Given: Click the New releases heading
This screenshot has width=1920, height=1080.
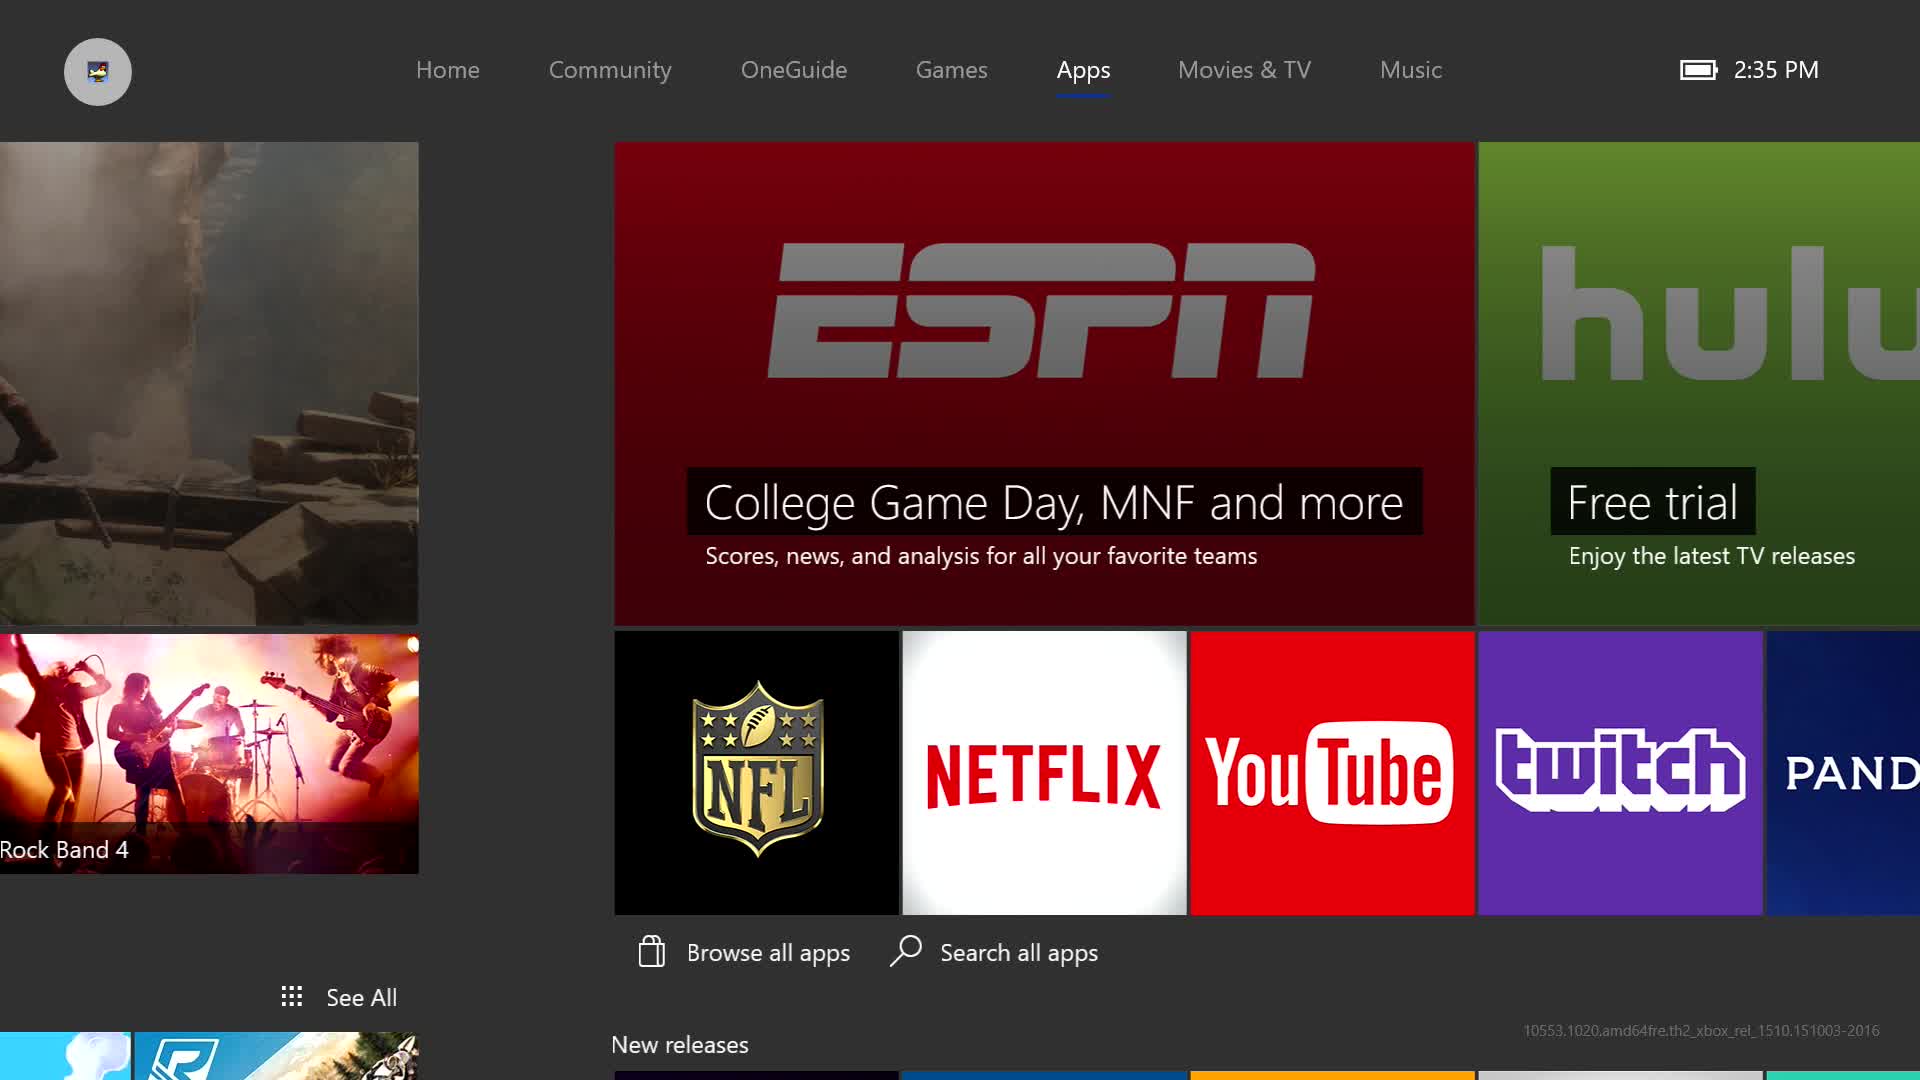Looking at the screenshot, I should coord(680,1045).
